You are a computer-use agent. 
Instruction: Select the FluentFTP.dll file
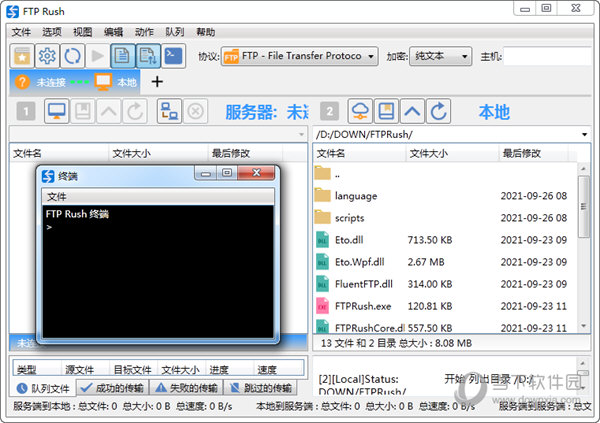(445, 284)
